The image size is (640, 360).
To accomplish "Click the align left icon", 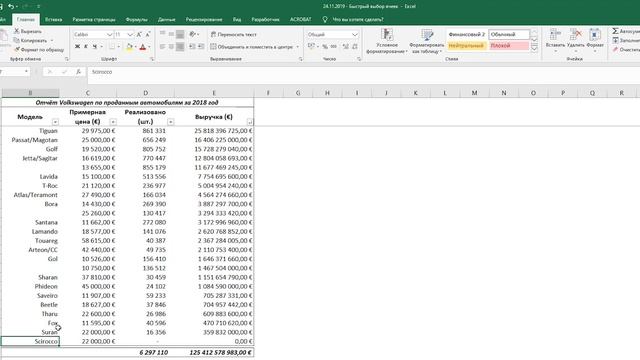I will coord(162,47).
